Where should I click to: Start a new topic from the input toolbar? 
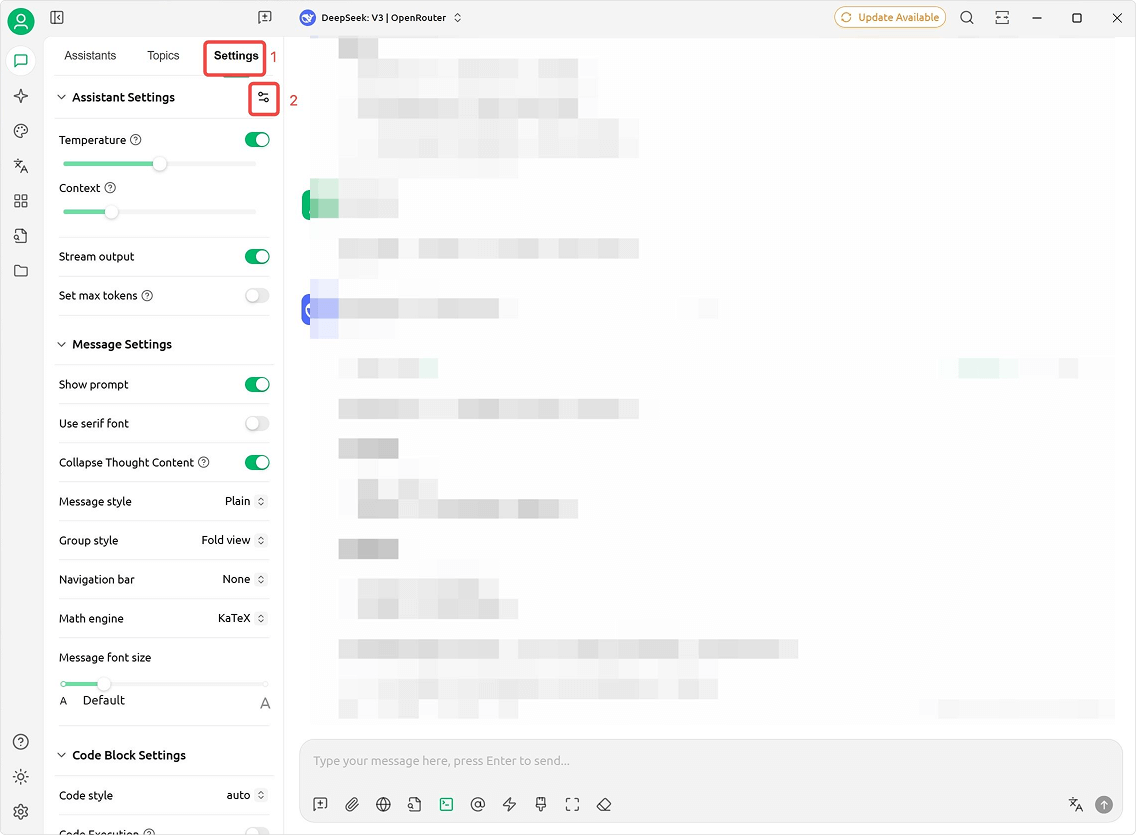(x=320, y=805)
